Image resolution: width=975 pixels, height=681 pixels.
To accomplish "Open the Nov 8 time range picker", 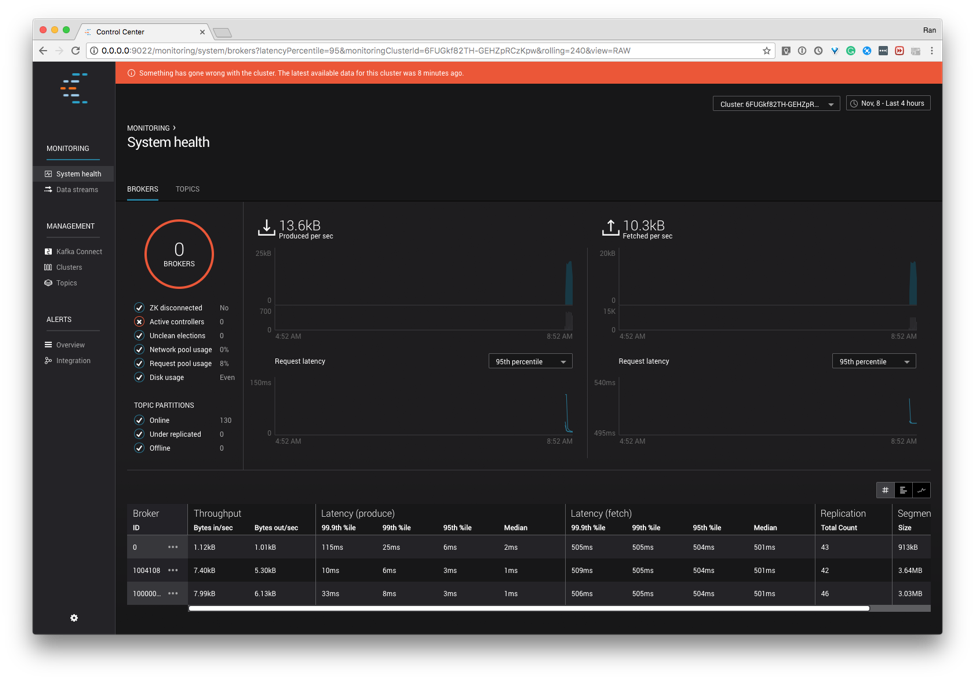I will click(x=888, y=103).
